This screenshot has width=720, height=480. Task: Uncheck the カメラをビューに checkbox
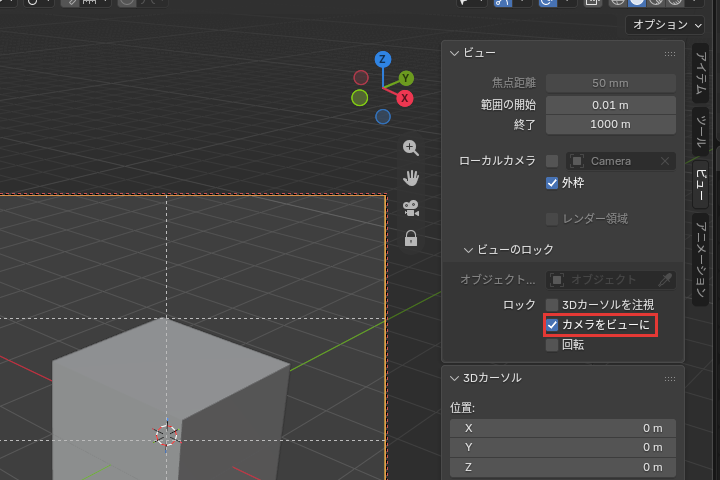[x=552, y=325]
